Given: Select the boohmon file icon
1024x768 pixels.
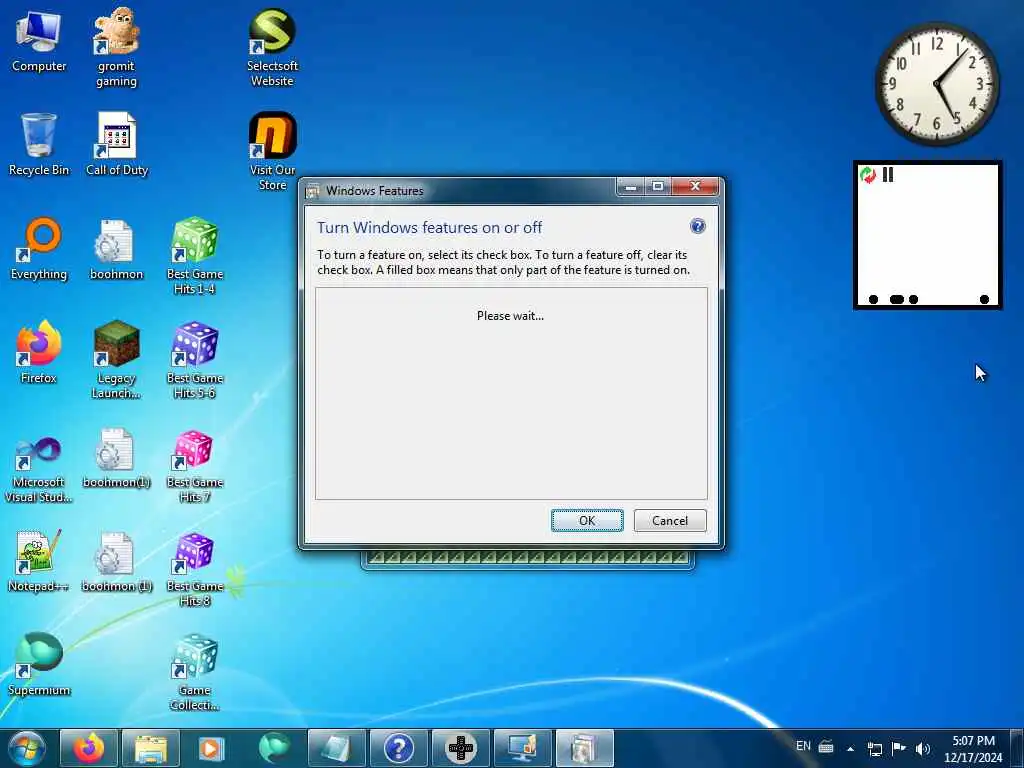Looking at the screenshot, I should [116, 249].
